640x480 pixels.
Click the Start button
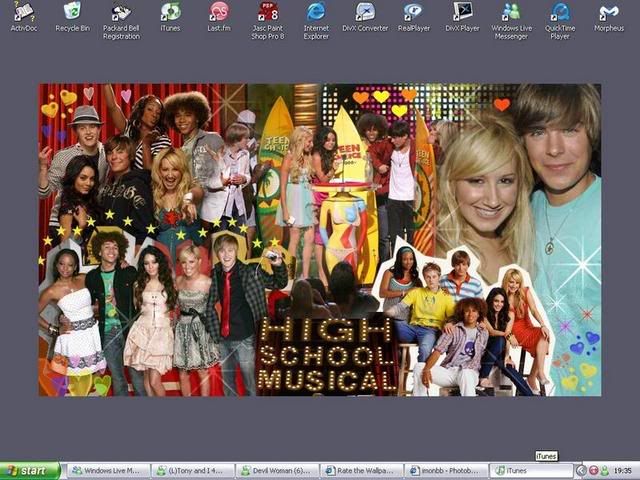click(x=31, y=470)
